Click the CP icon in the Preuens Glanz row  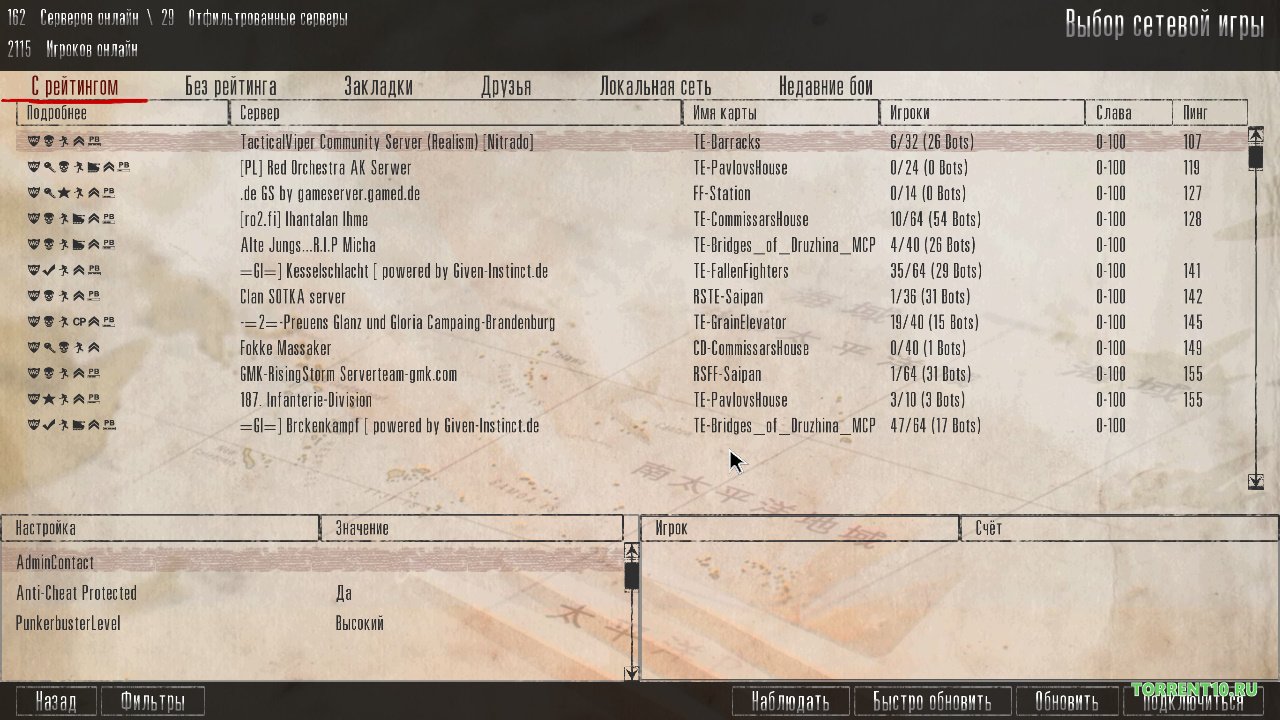click(x=79, y=323)
